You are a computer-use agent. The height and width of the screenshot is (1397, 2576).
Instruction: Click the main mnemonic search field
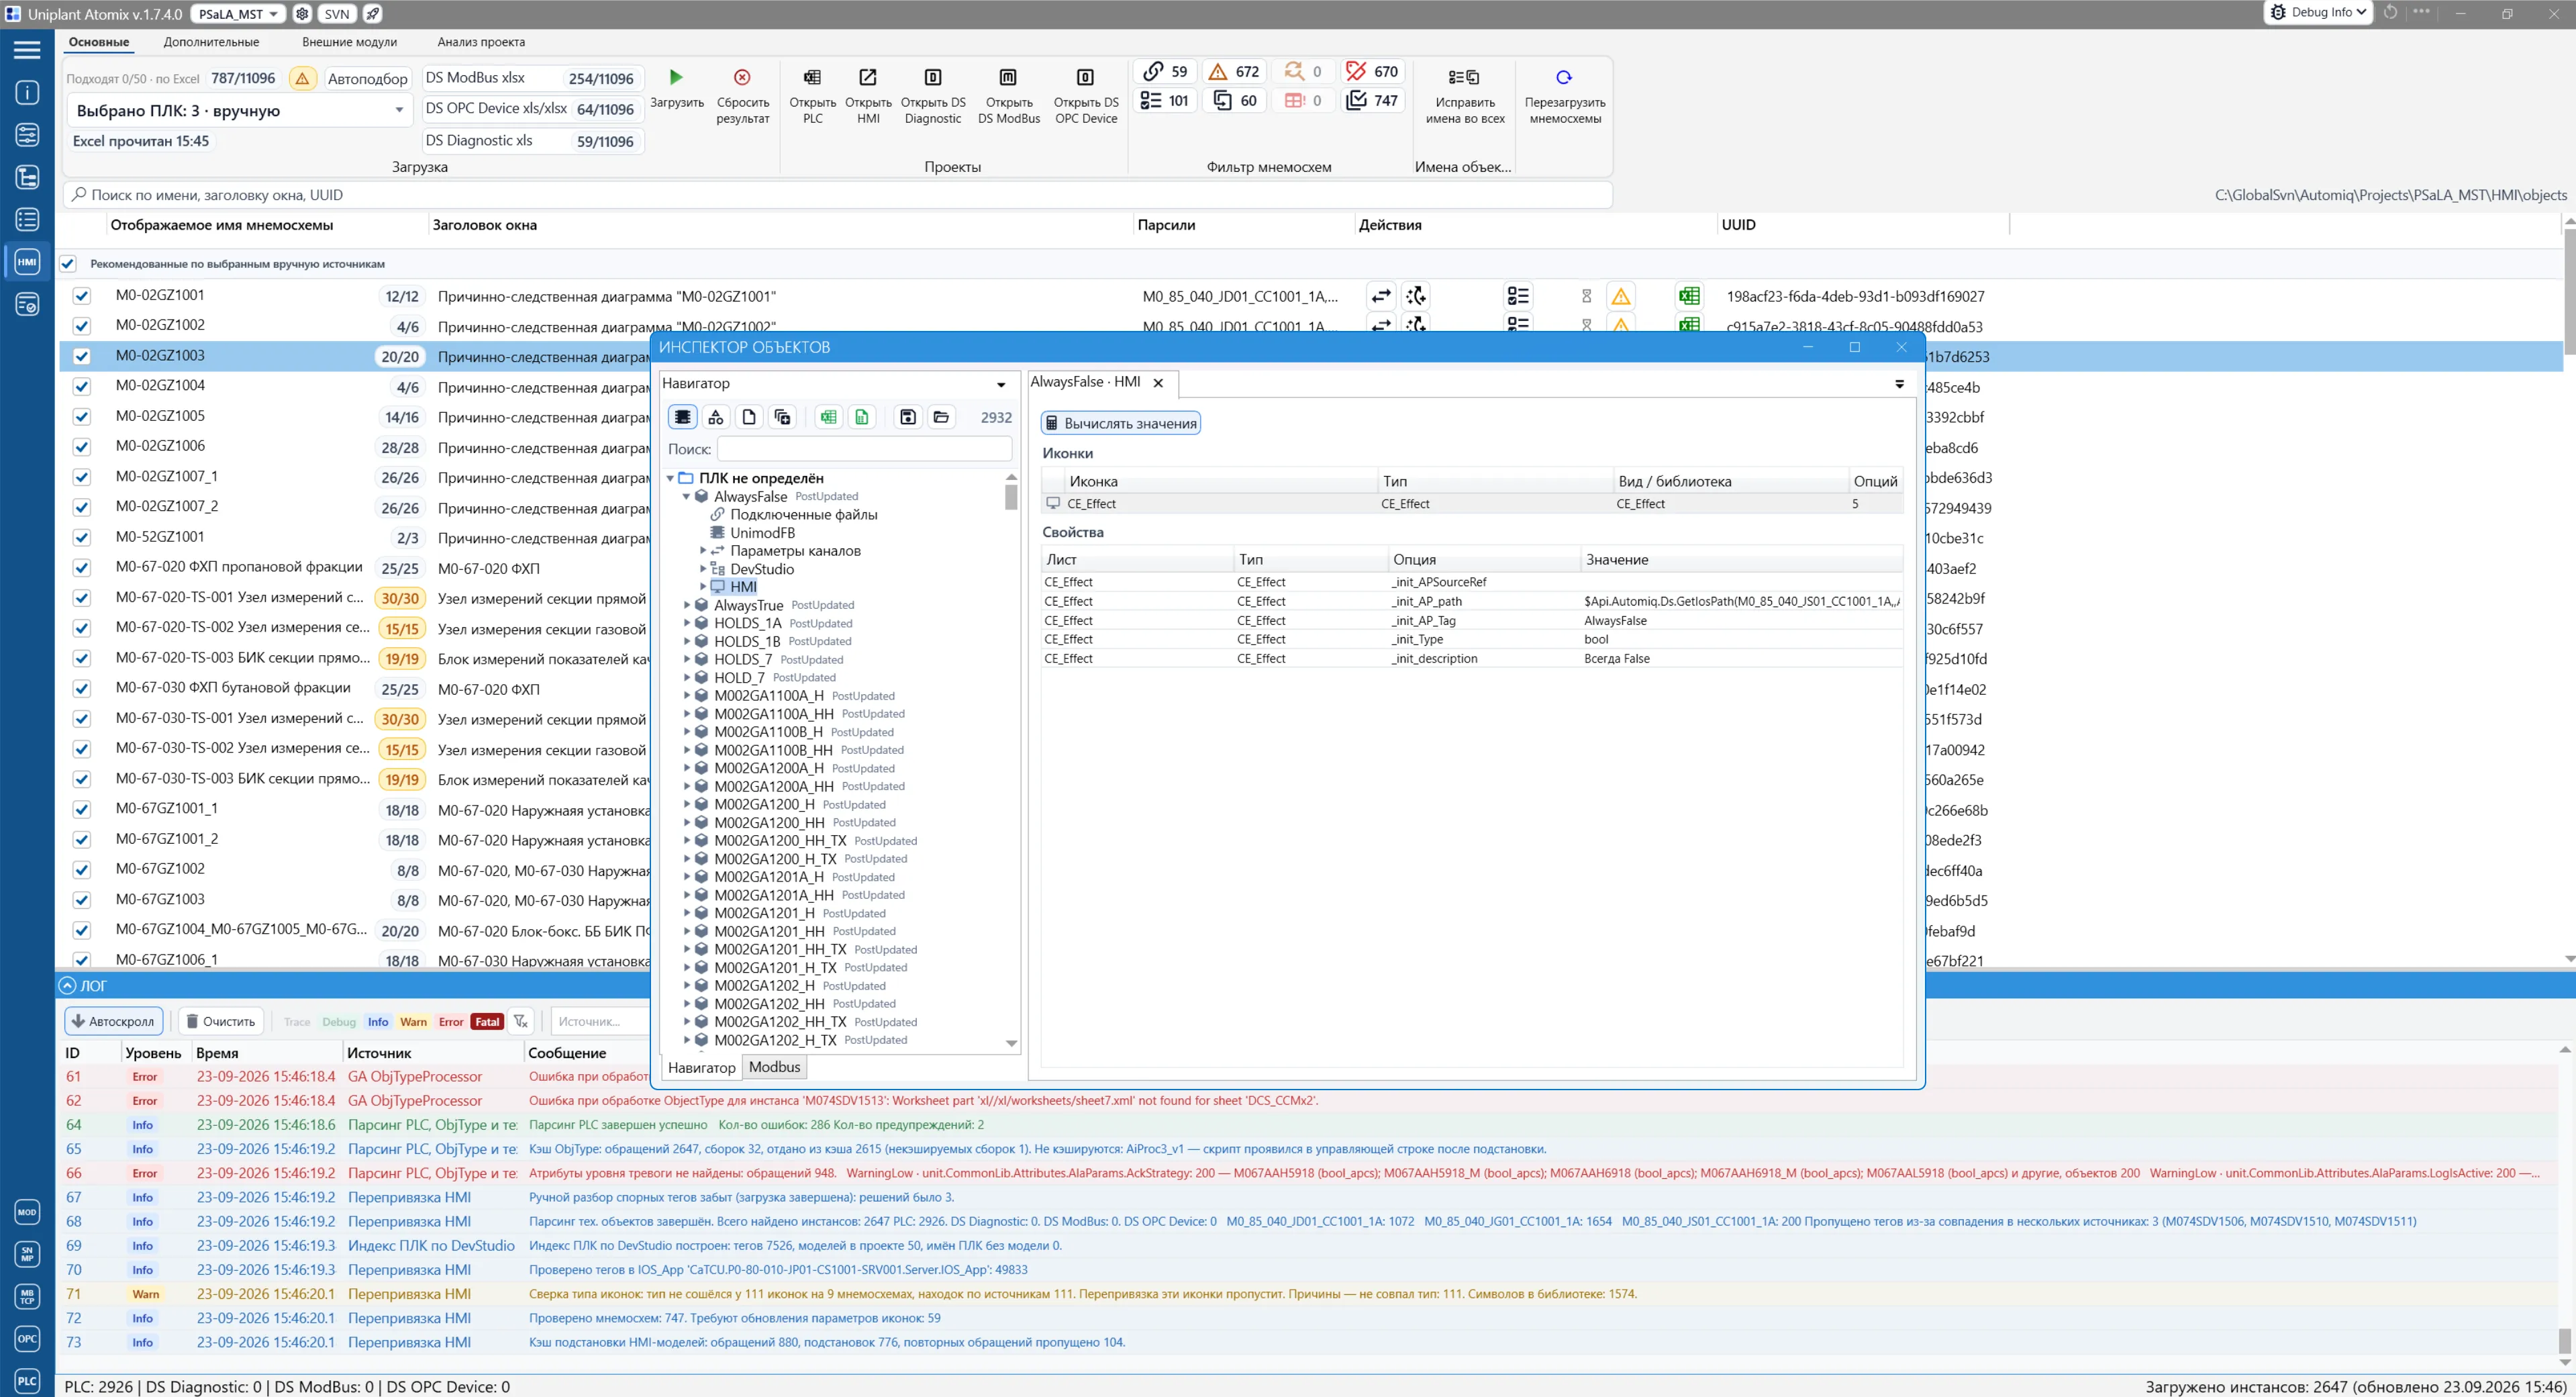point(838,195)
